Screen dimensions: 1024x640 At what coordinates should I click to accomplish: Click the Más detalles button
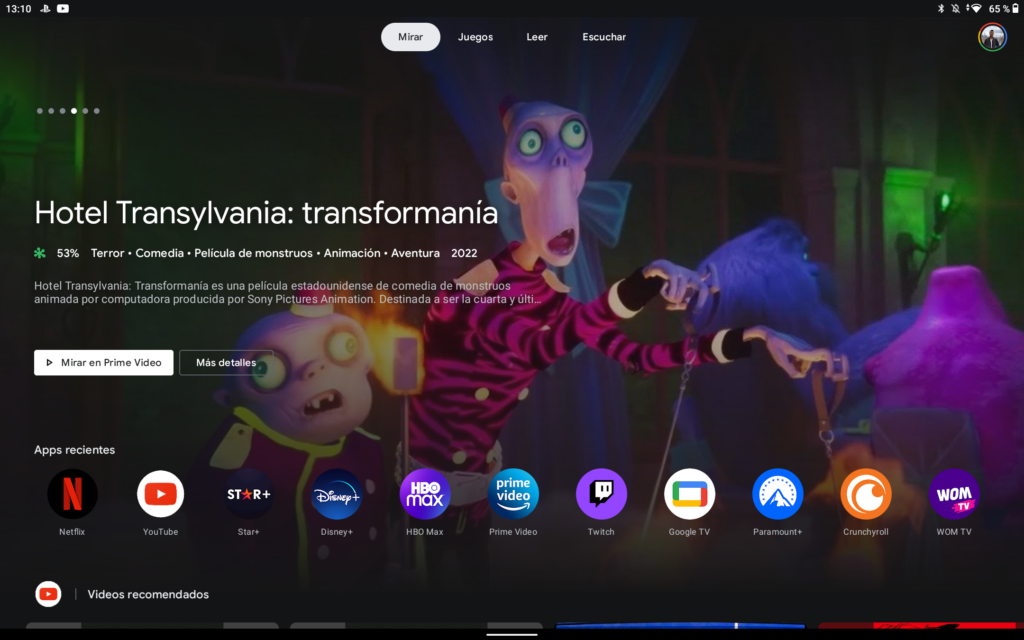click(x=226, y=362)
